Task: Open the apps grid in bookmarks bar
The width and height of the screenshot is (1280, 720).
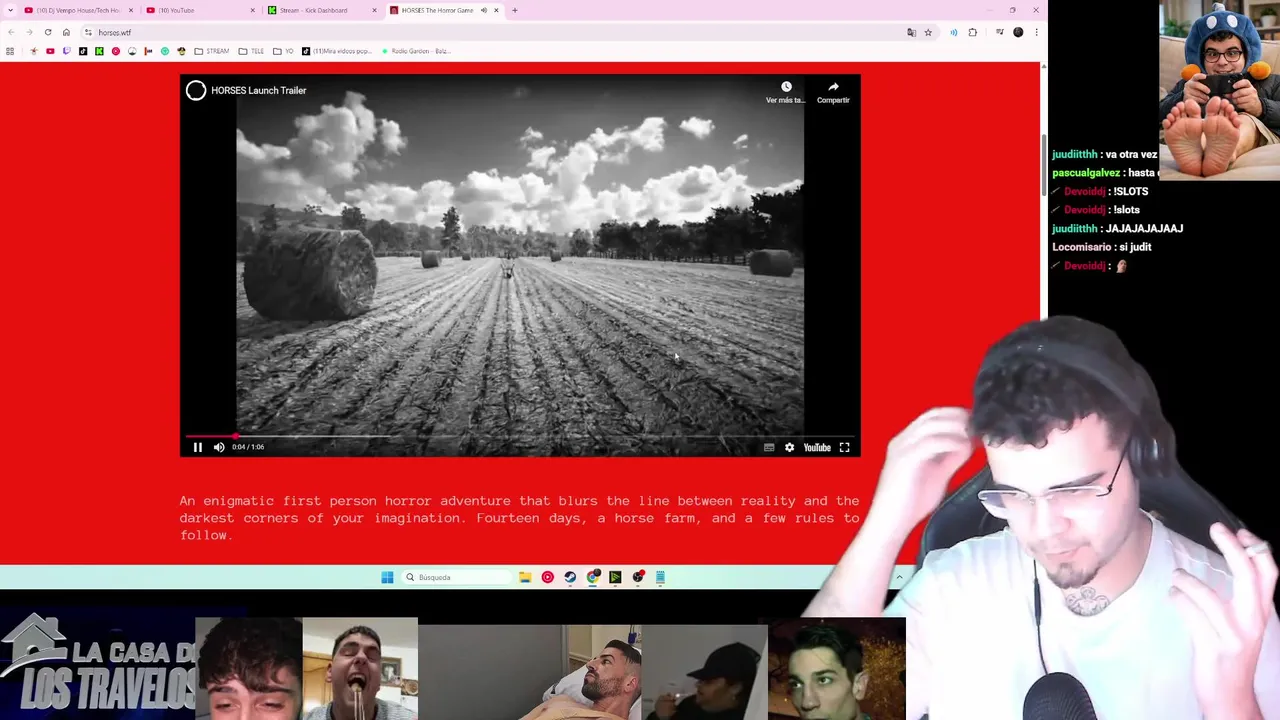Action: [10, 51]
